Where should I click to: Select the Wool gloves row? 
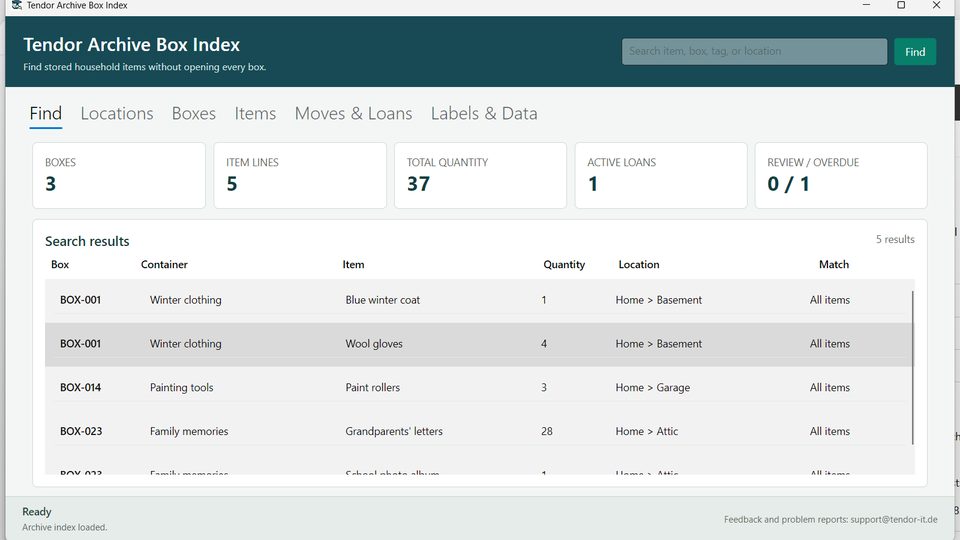[x=479, y=344]
